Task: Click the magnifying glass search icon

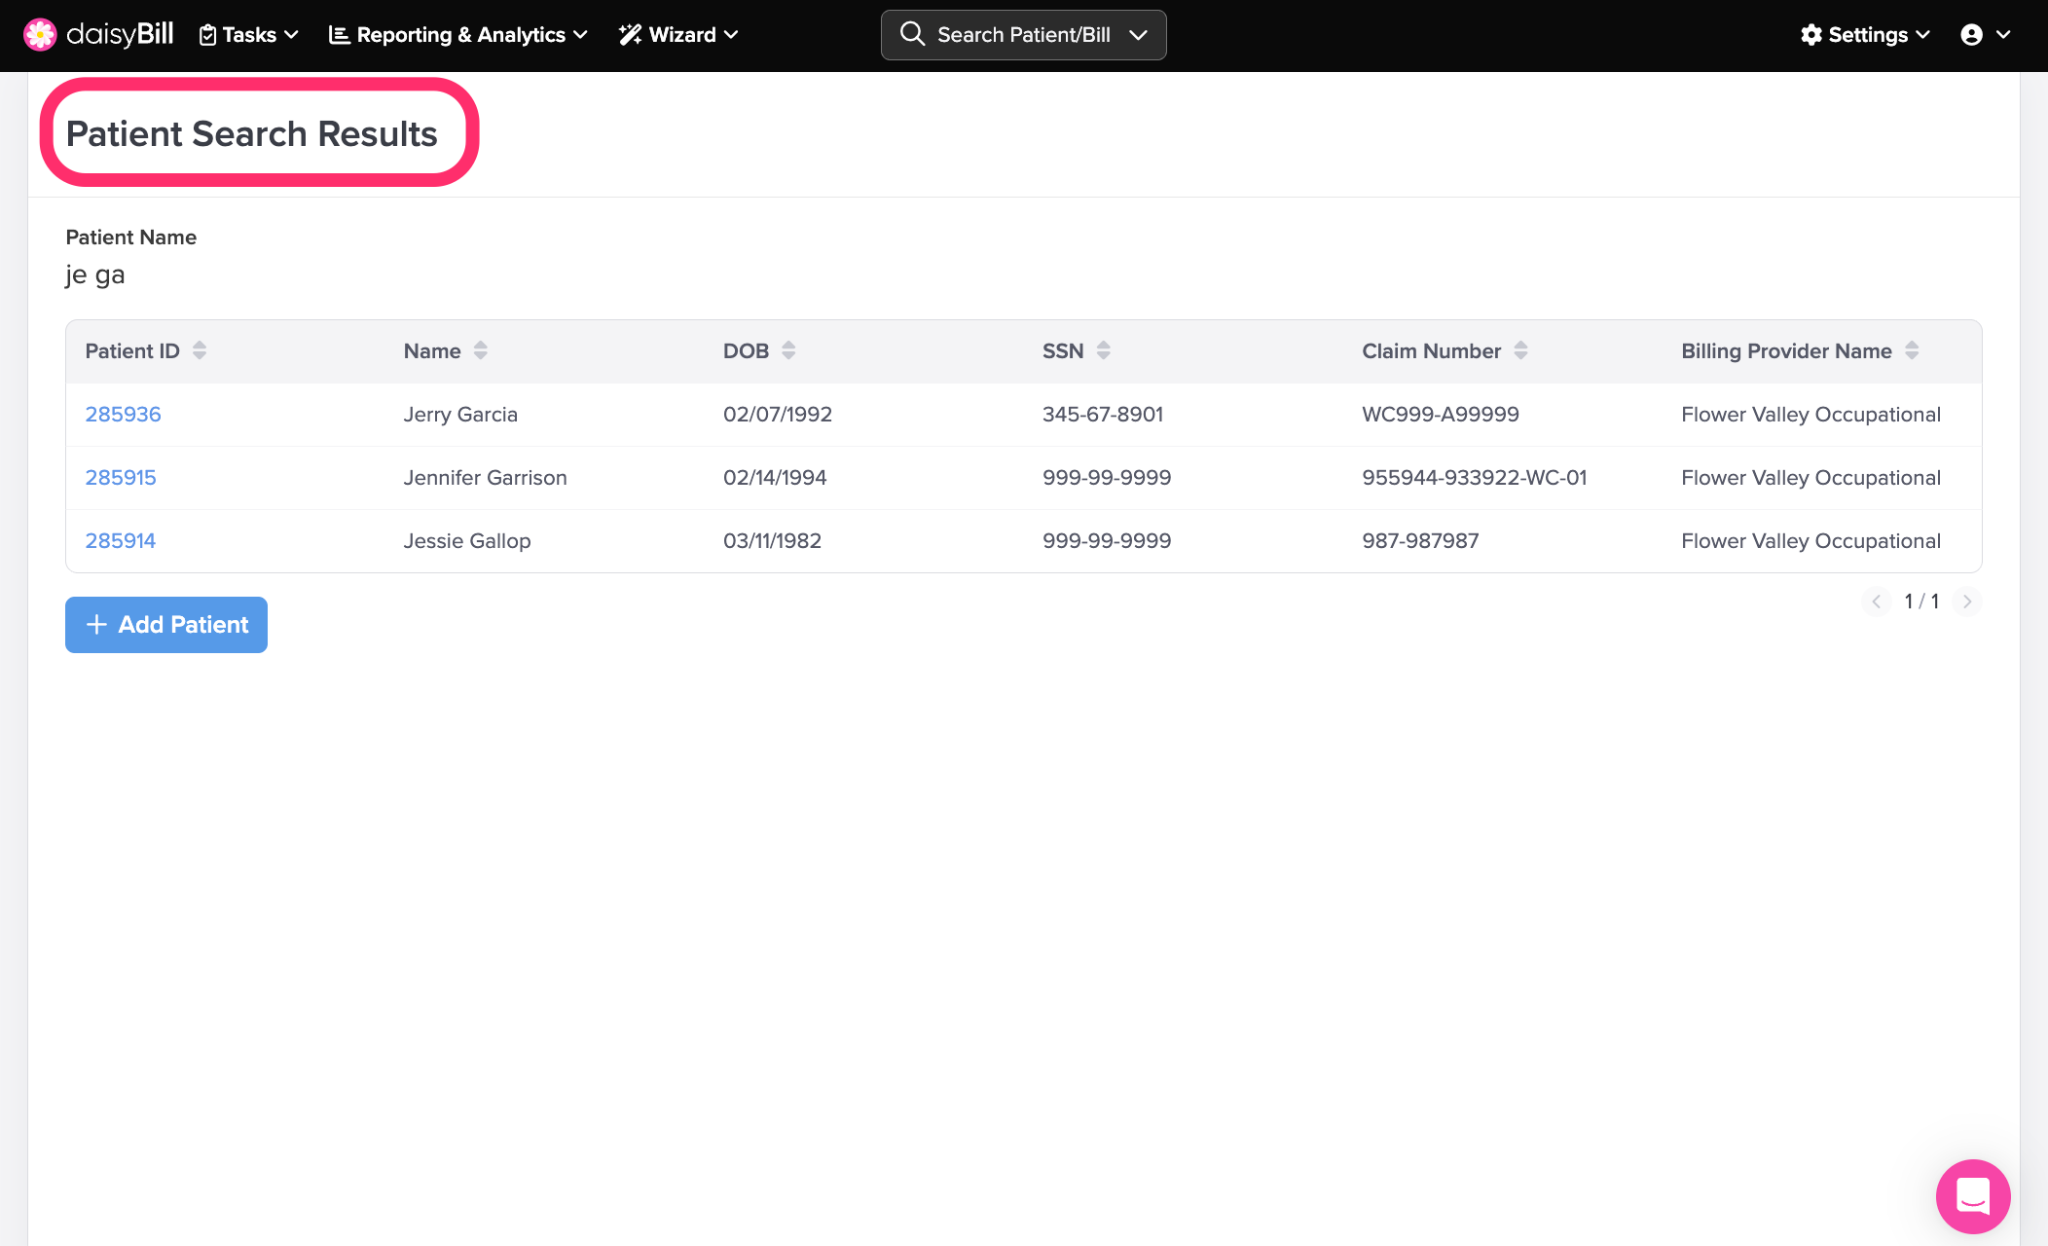Action: point(911,34)
